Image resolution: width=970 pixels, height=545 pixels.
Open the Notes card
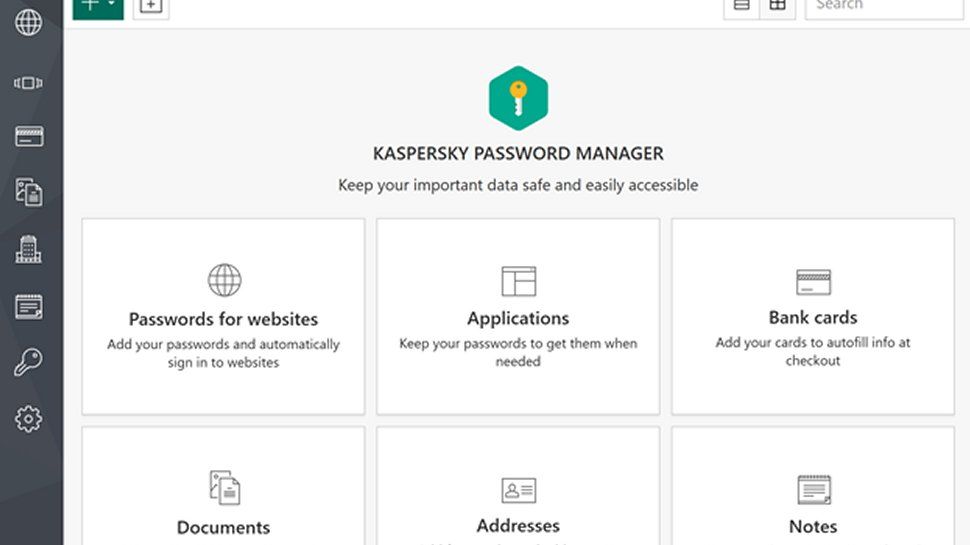[813, 486]
